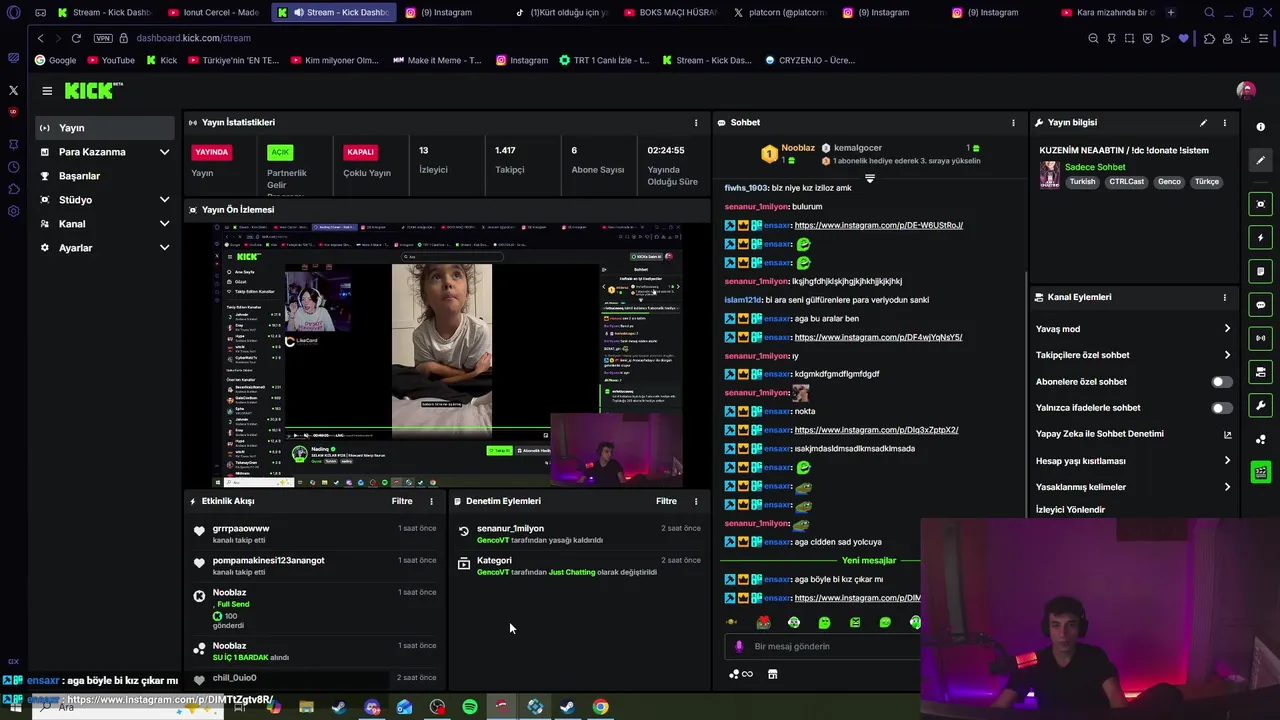Screen dimensions: 1280x720
Task: Click the stream preview video thumbnail
Action: click(x=447, y=354)
